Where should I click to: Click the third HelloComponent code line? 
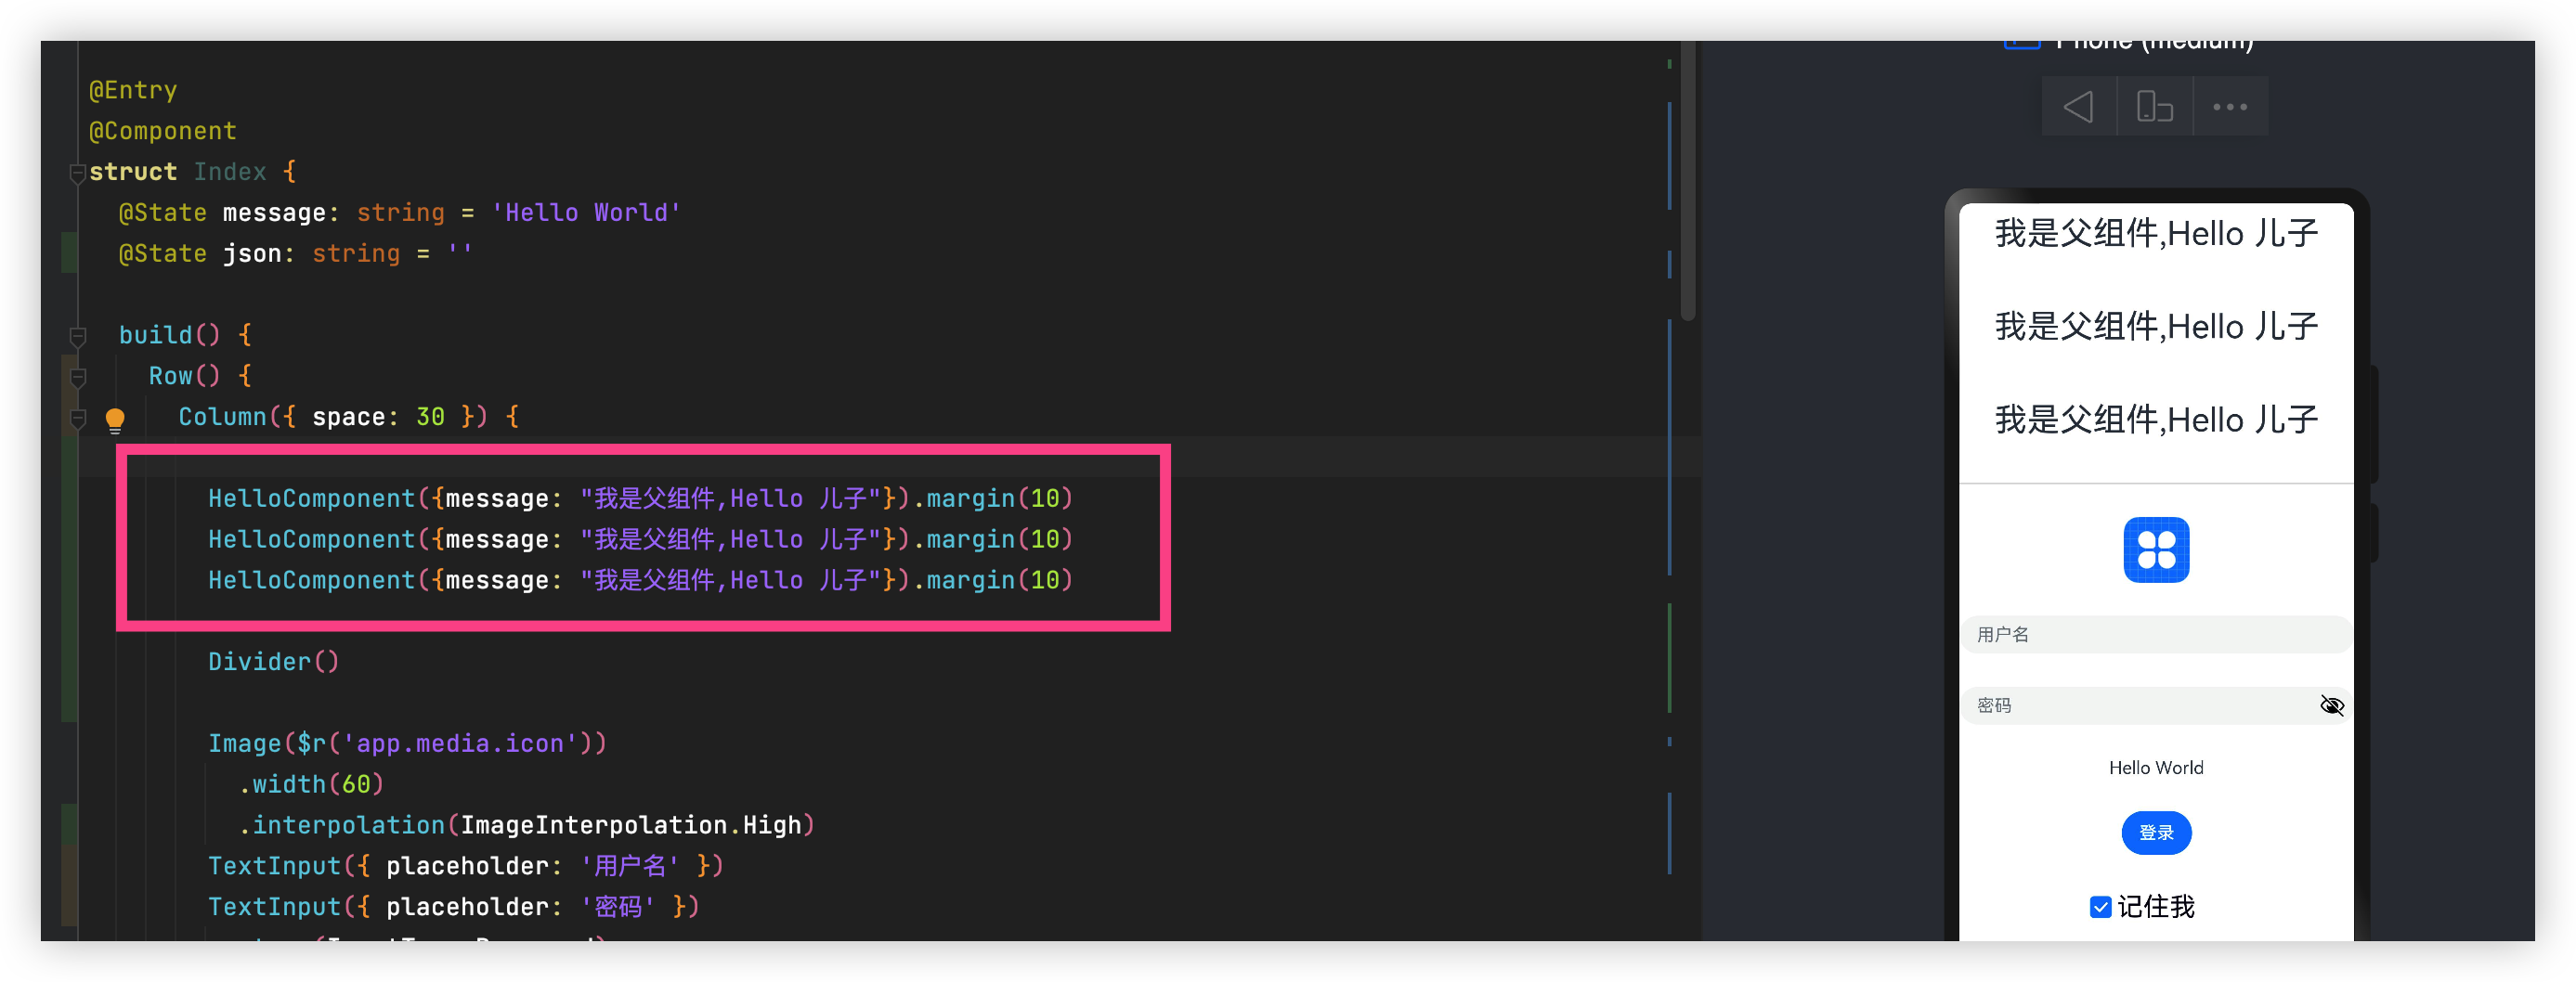pos(640,581)
